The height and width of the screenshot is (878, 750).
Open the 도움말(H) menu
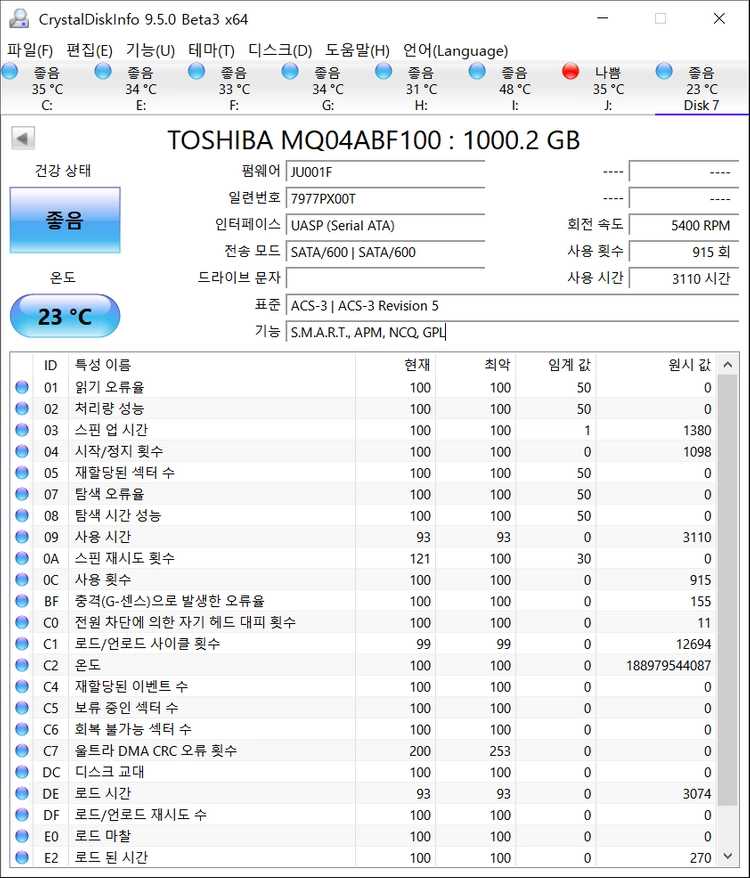coord(357,50)
